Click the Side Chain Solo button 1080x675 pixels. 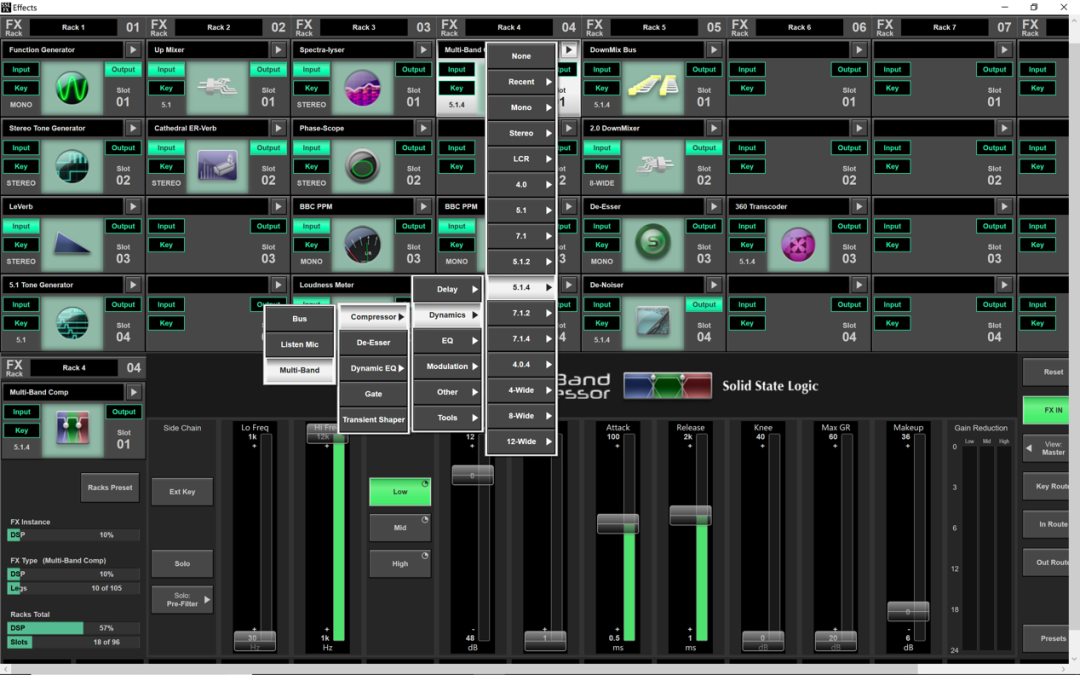click(x=183, y=563)
